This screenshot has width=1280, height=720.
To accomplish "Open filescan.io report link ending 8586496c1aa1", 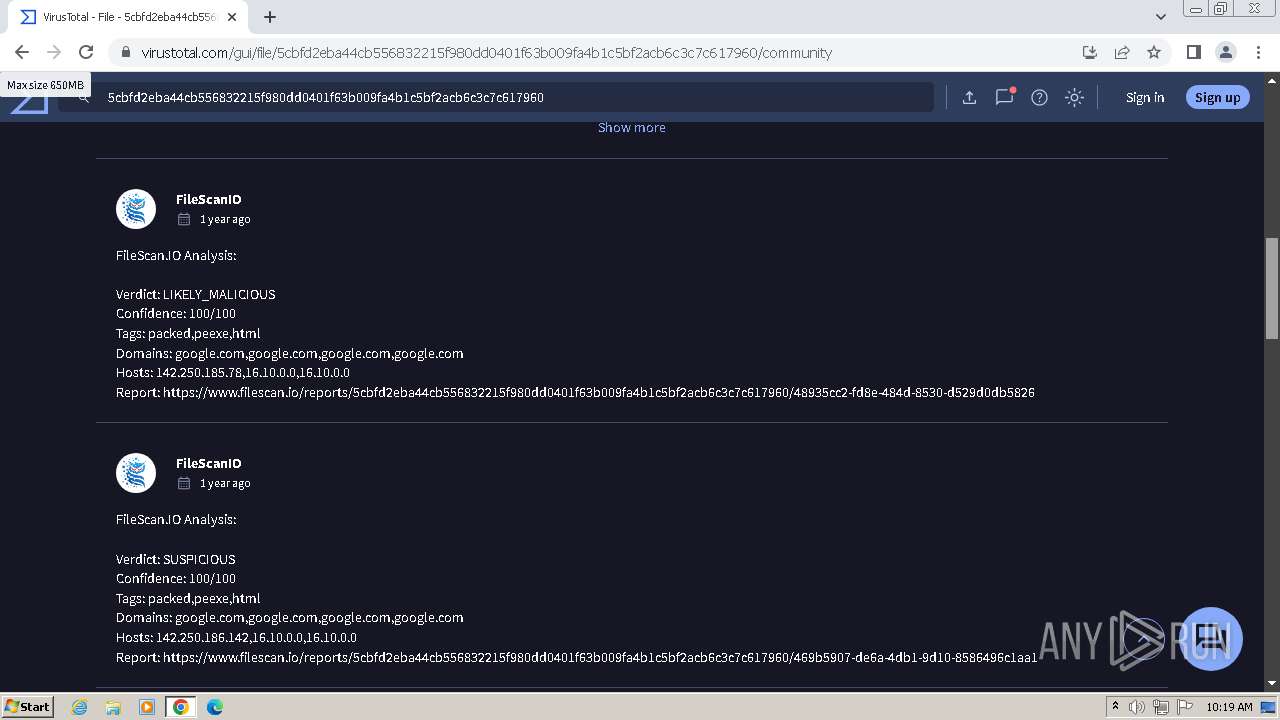I will tap(600, 657).
